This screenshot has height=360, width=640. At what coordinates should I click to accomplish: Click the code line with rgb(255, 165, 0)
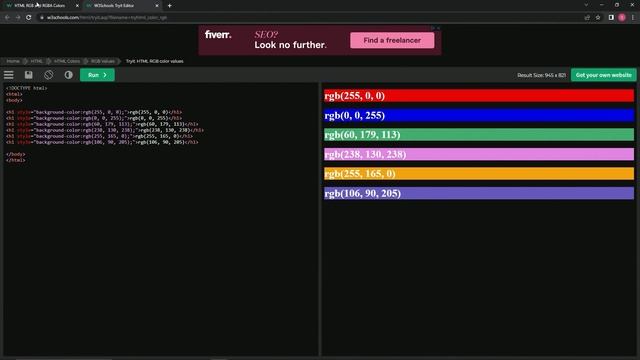click(99, 136)
